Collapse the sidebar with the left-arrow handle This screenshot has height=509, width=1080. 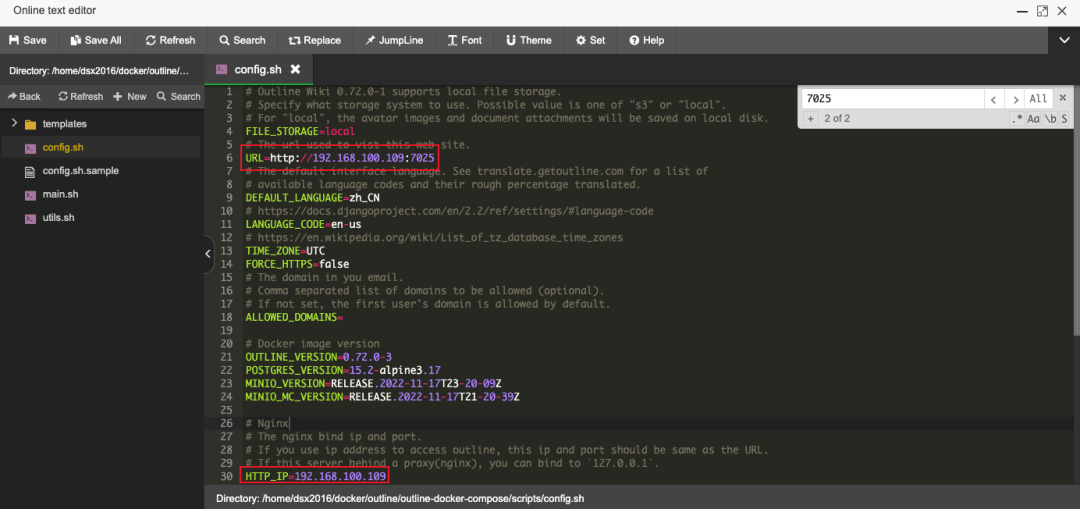[x=209, y=253]
